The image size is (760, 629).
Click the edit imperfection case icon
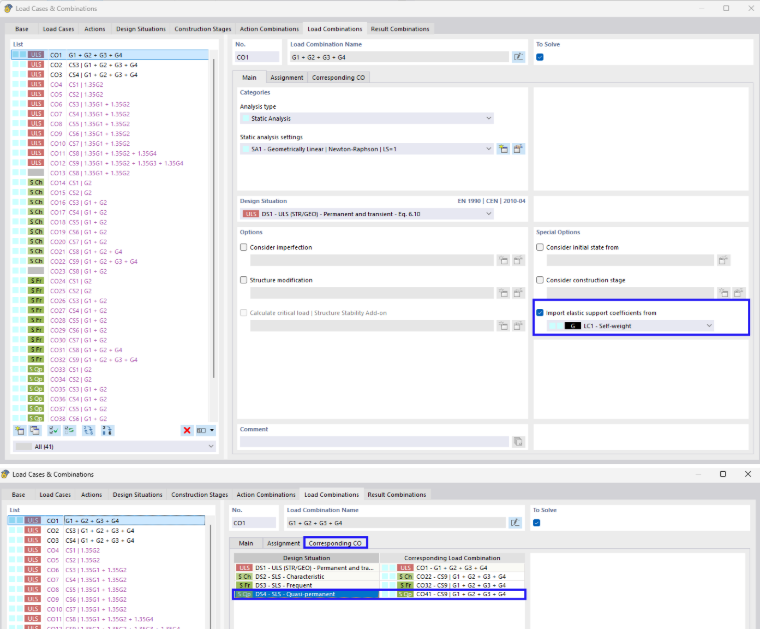518,261
